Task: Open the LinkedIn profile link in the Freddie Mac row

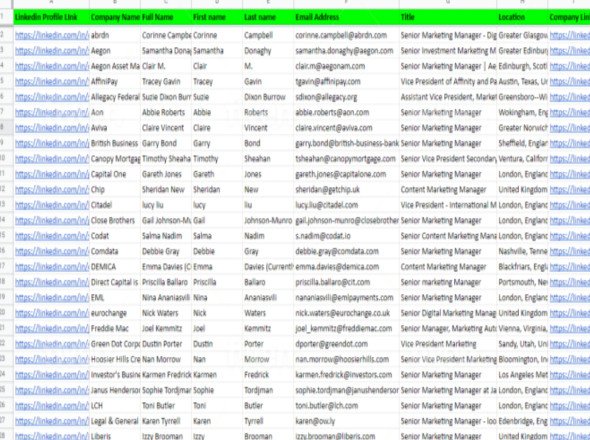Action: (x=52, y=329)
